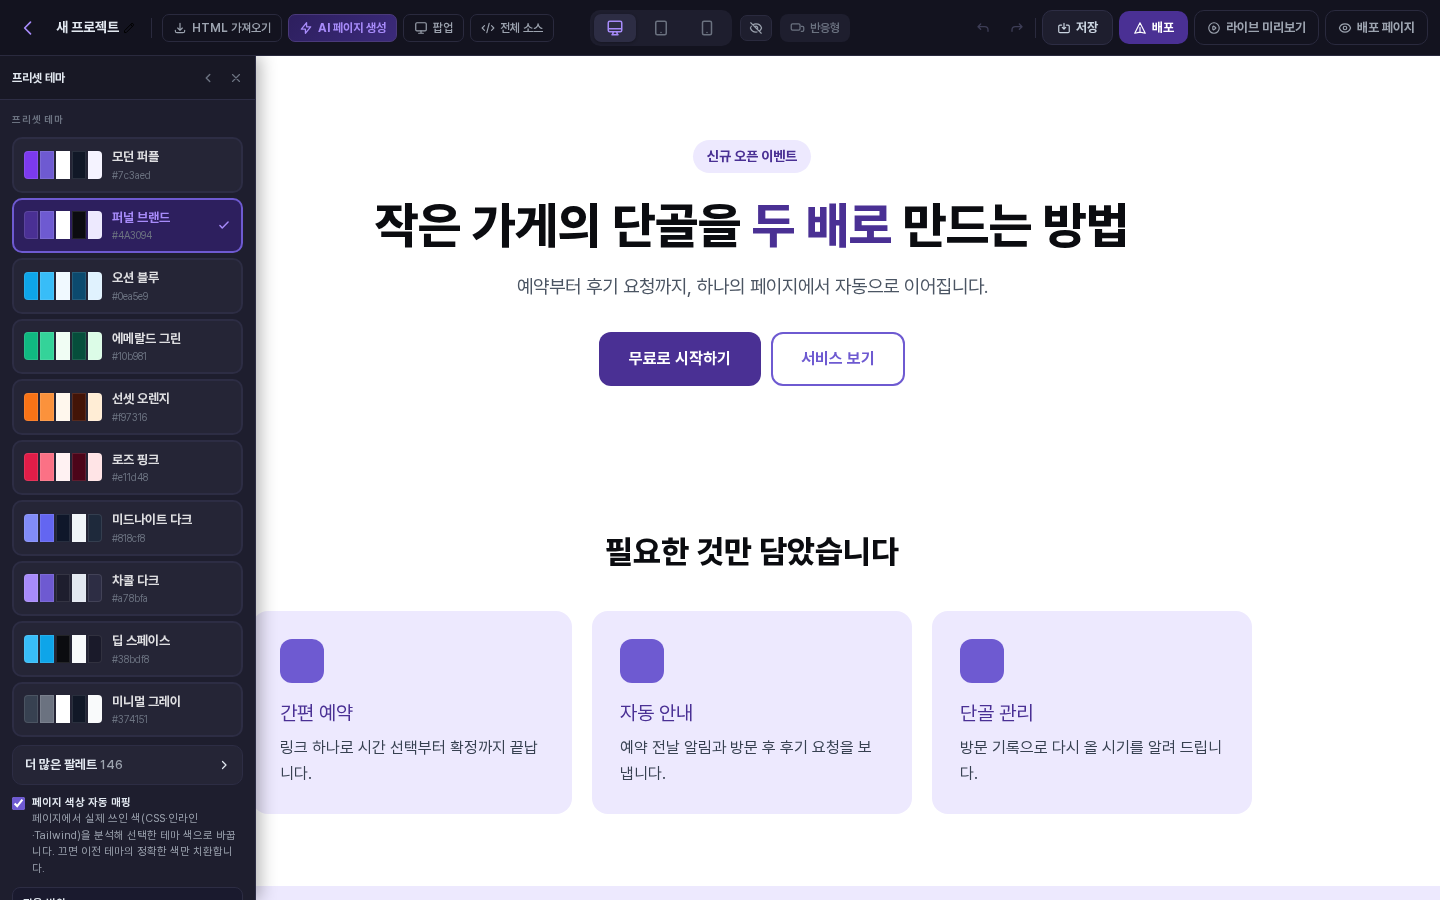Click 무료로 시작하기 button in page
This screenshot has width=1440, height=900.
coord(680,359)
